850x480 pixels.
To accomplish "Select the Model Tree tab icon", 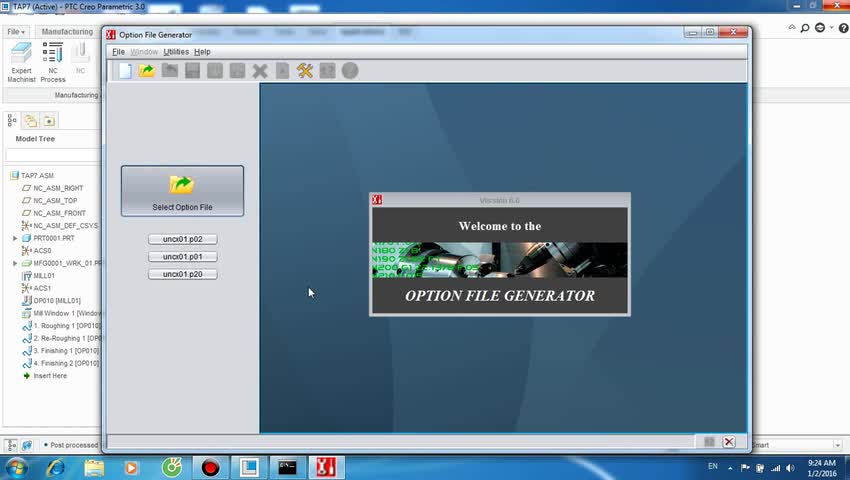I will click(12, 120).
